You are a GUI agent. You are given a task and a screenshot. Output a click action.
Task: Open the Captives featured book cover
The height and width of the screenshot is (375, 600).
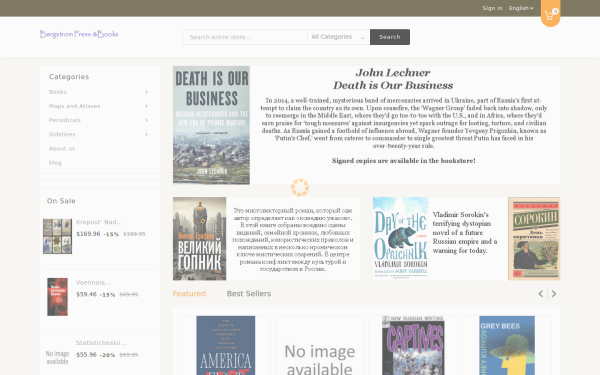pos(413,346)
